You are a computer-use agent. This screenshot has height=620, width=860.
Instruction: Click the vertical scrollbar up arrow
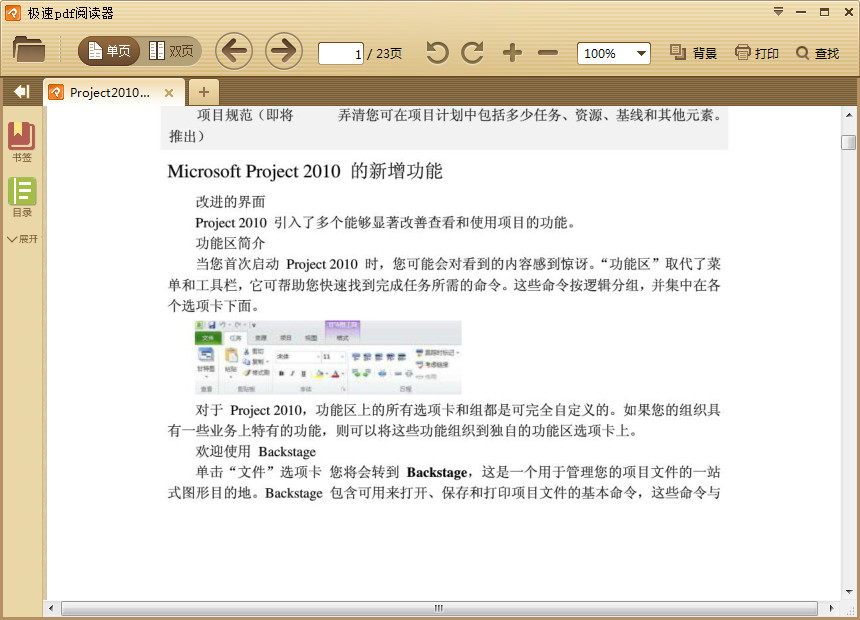click(848, 115)
